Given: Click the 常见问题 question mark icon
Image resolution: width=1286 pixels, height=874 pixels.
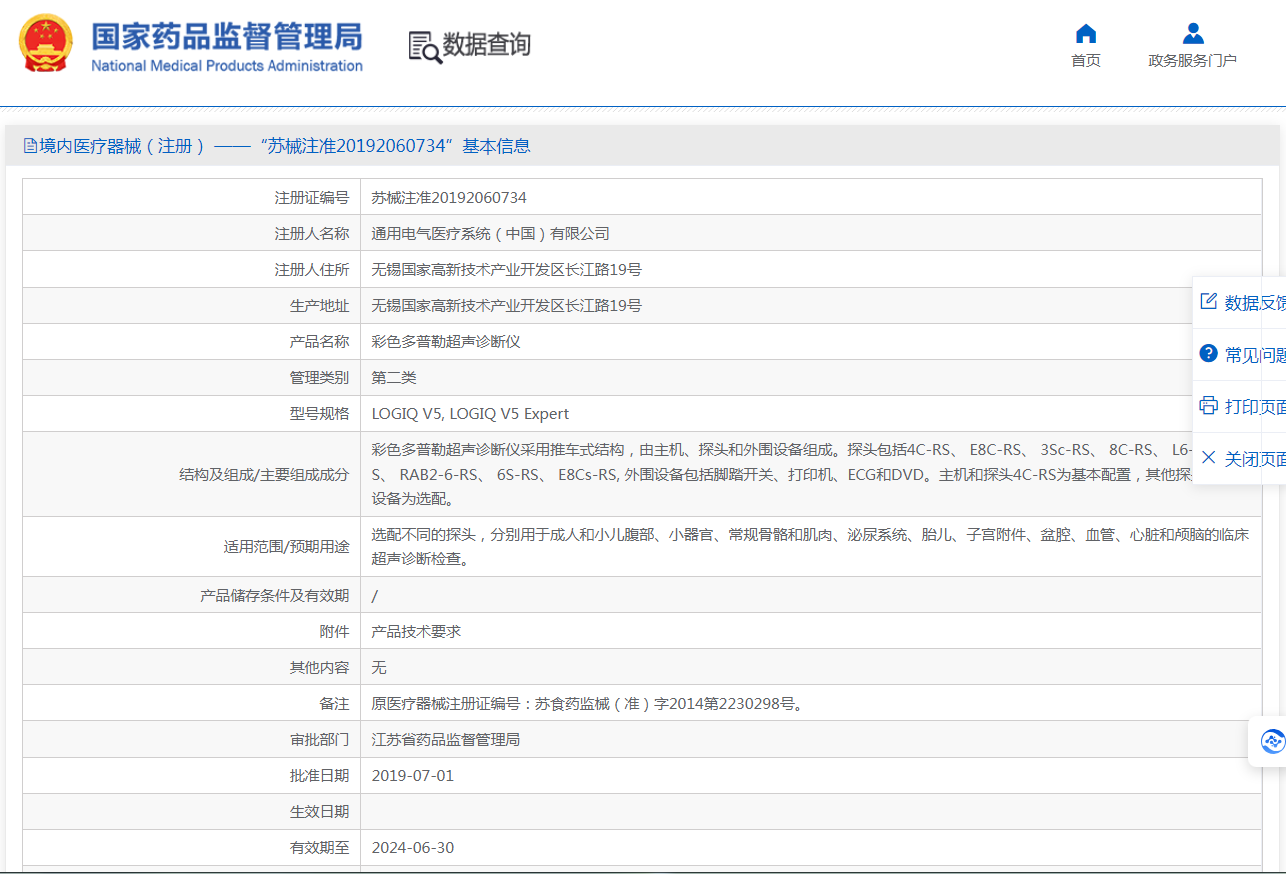Looking at the screenshot, I should [x=1208, y=354].
